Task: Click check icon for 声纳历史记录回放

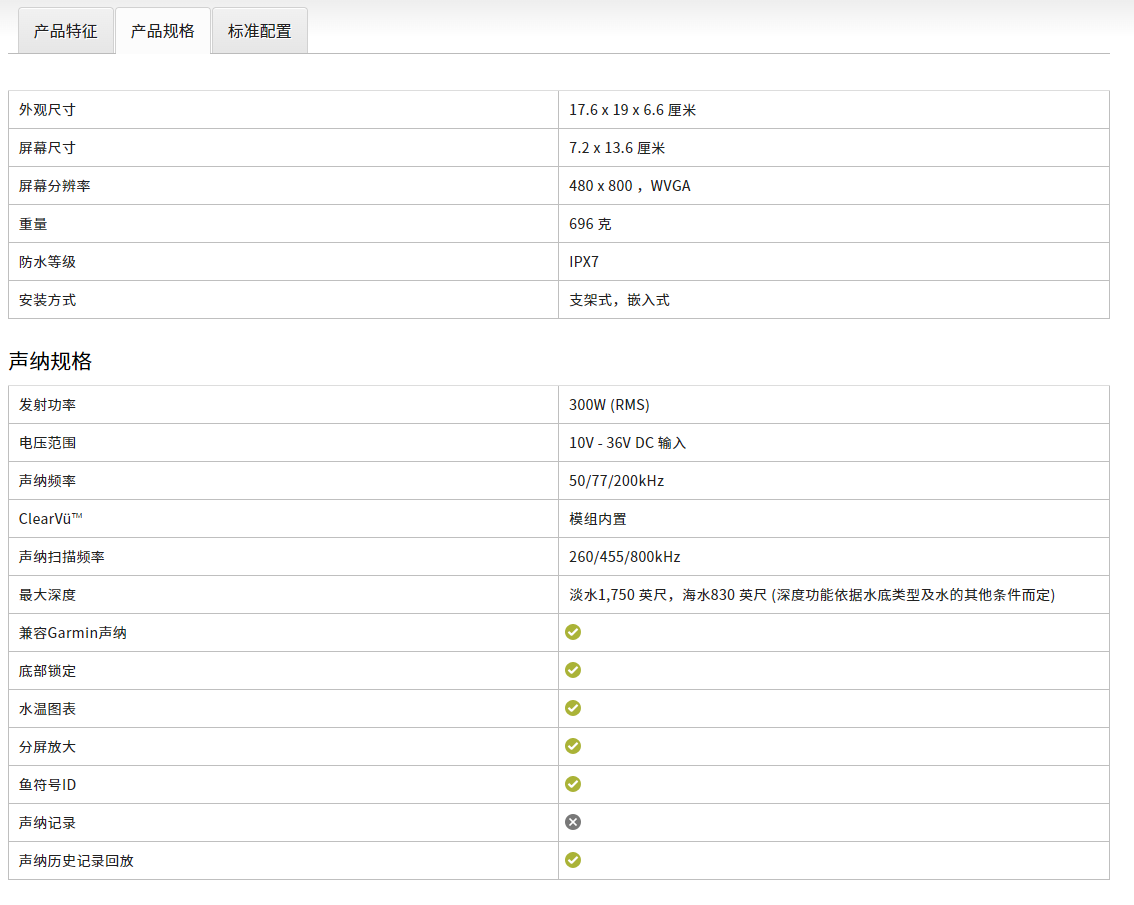Action: point(573,860)
